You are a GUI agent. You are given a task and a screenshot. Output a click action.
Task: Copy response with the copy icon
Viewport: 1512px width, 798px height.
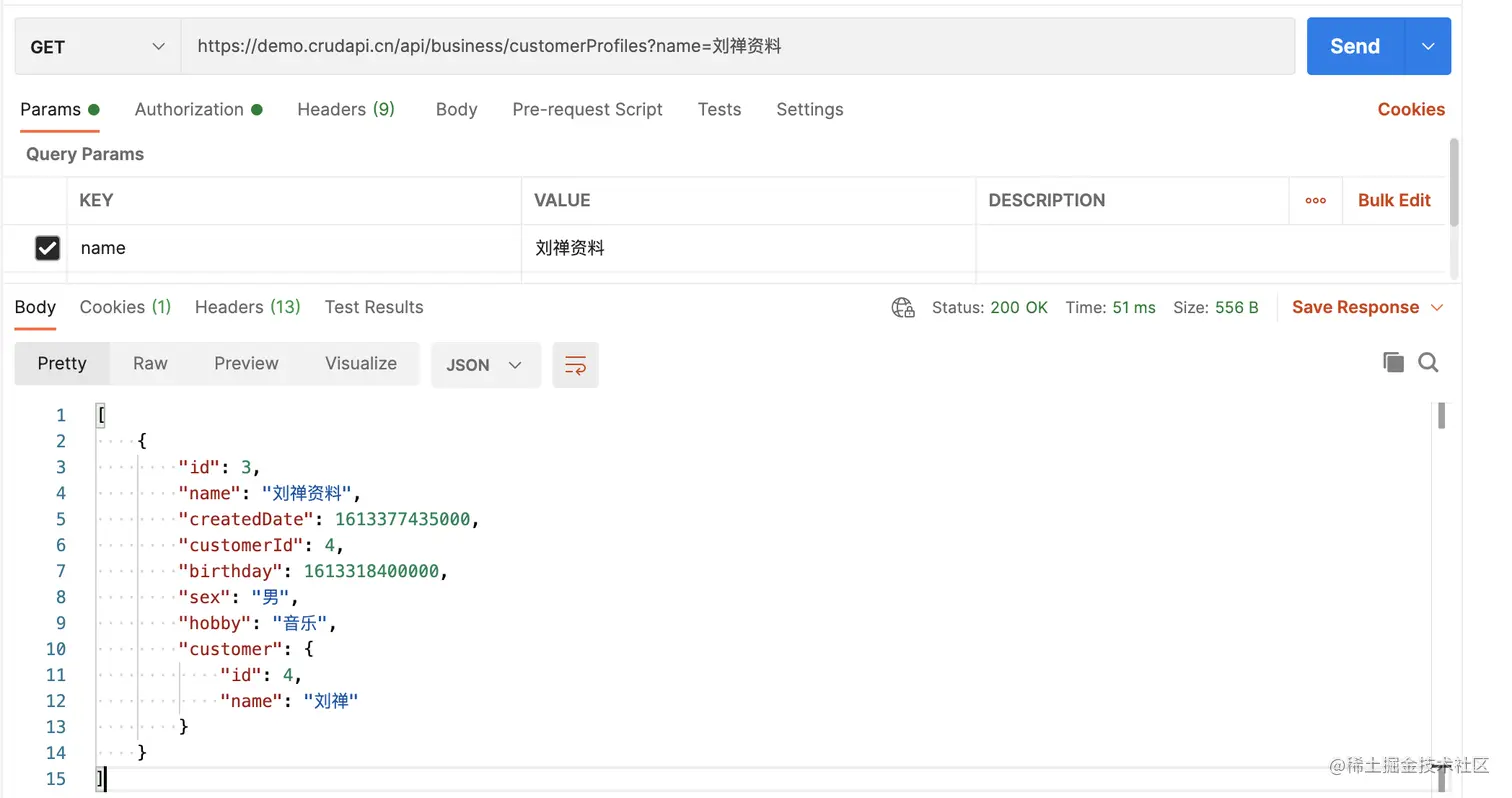click(1393, 362)
